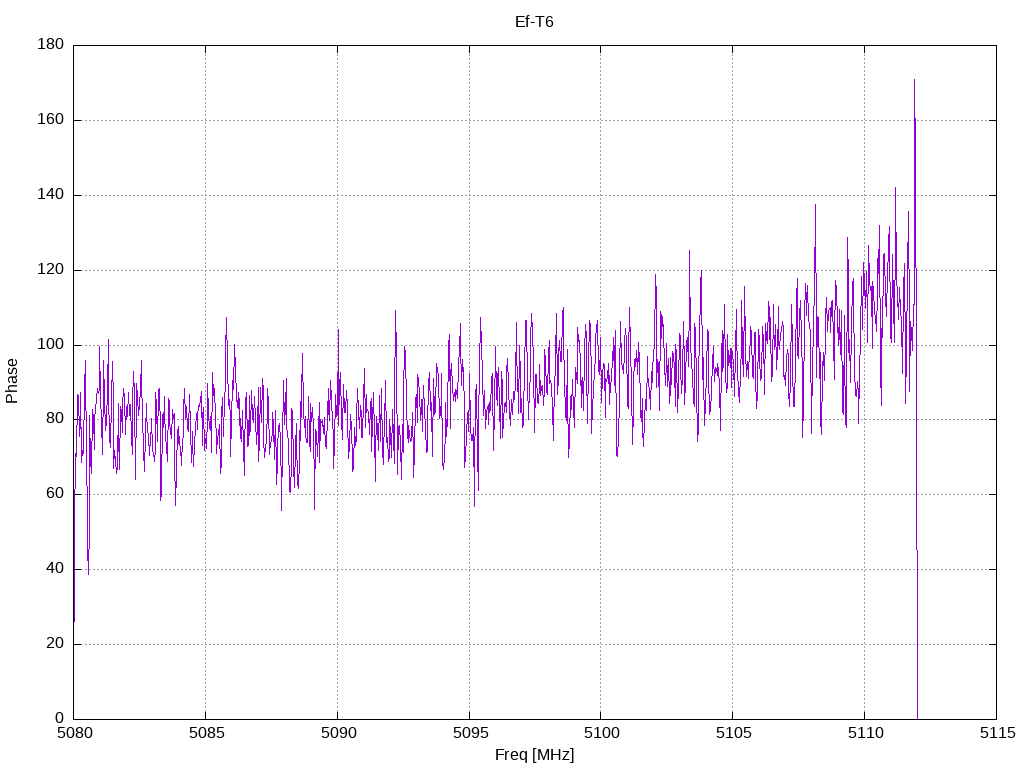
Task: Click the Freq [MHz] x-axis label
Action: [534, 755]
